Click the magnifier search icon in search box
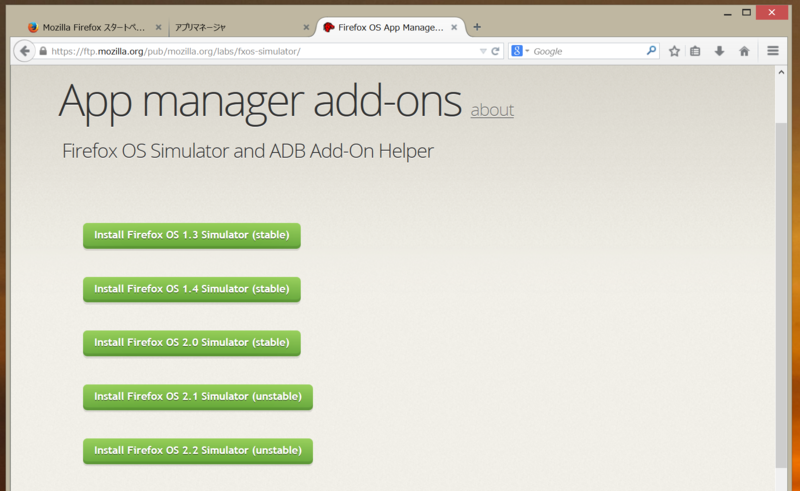This screenshot has width=800, height=491. point(651,51)
